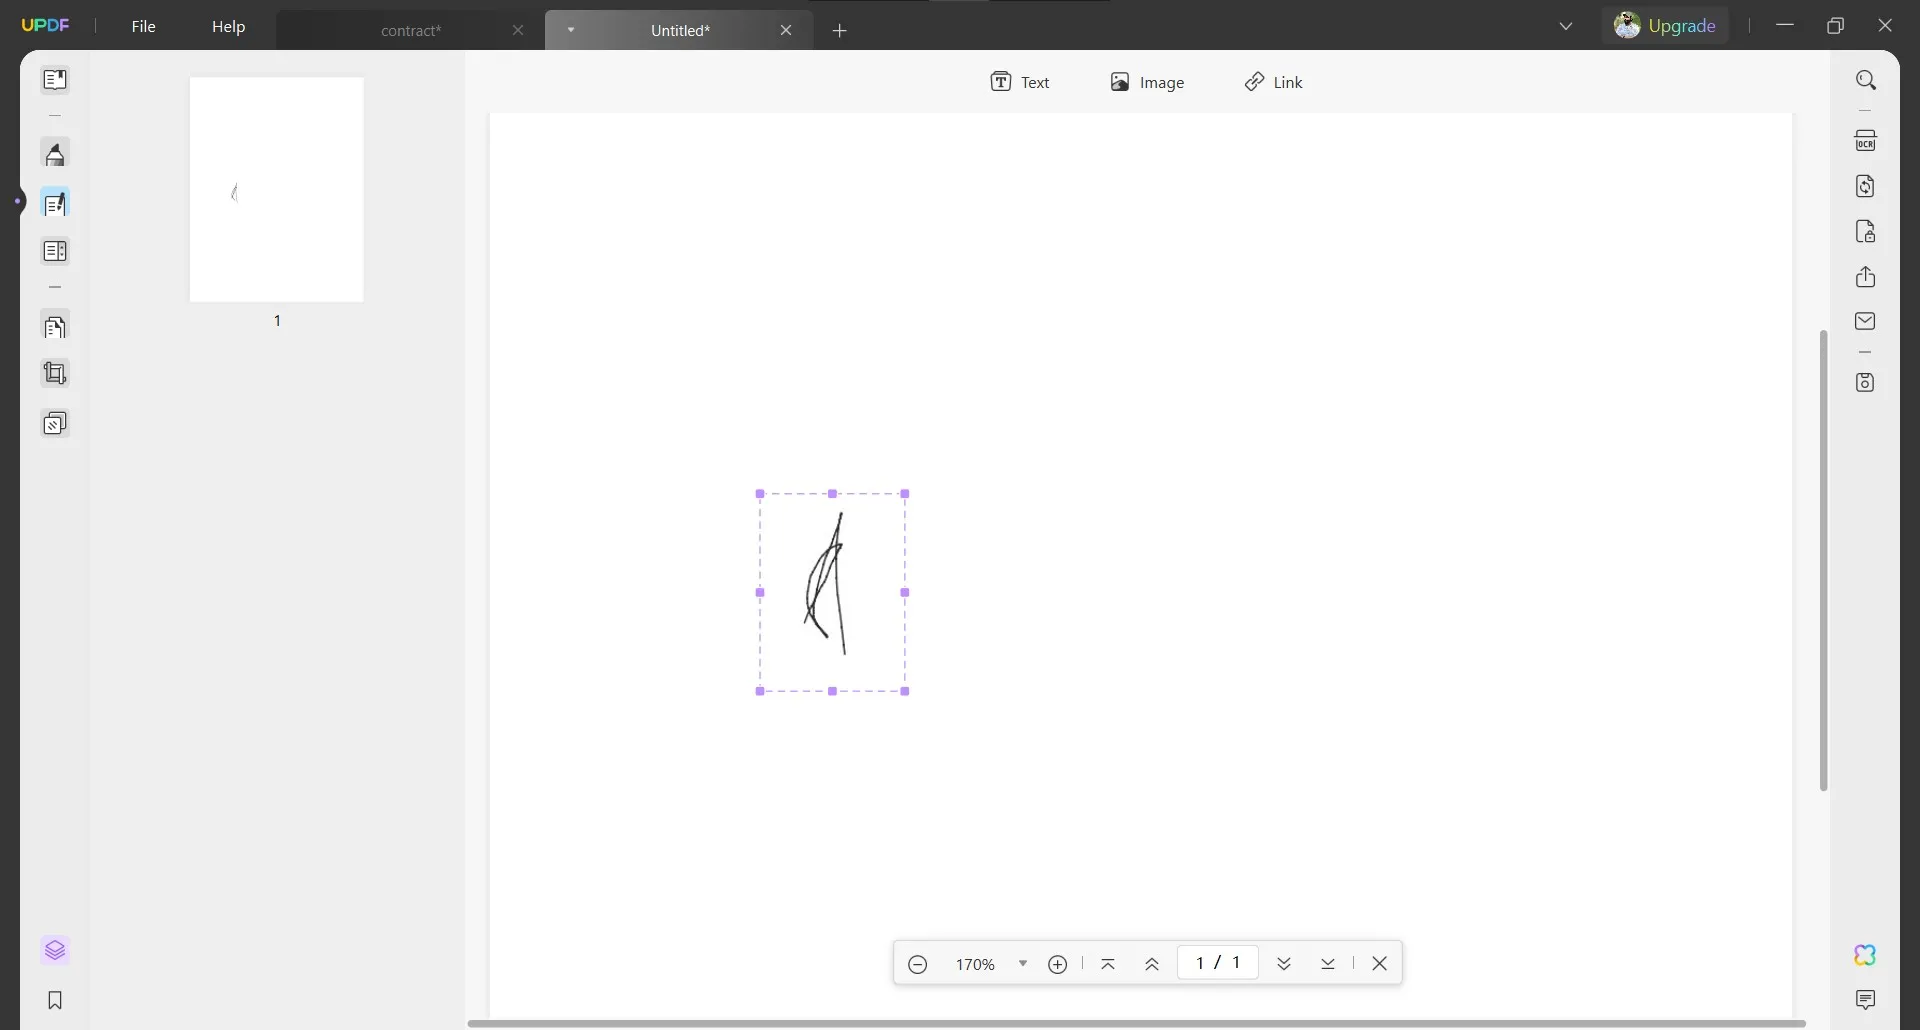The height and width of the screenshot is (1030, 1920).
Task: Go to the previous page
Action: click(x=1152, y=965)
